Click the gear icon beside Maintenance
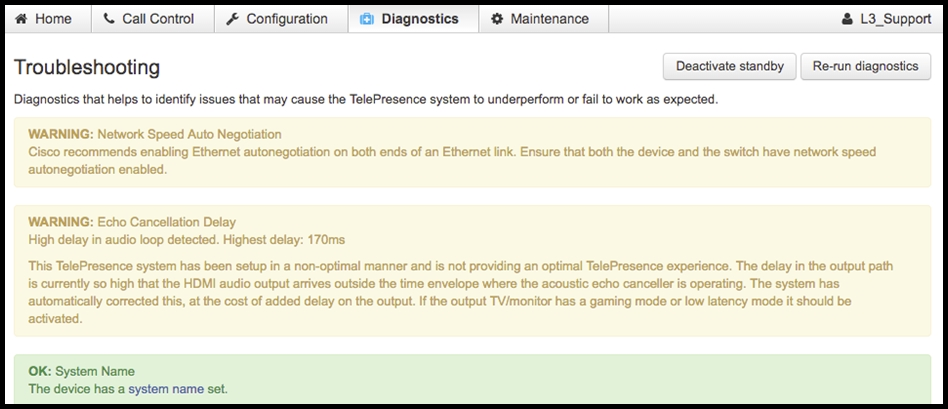 click(497, 19)
